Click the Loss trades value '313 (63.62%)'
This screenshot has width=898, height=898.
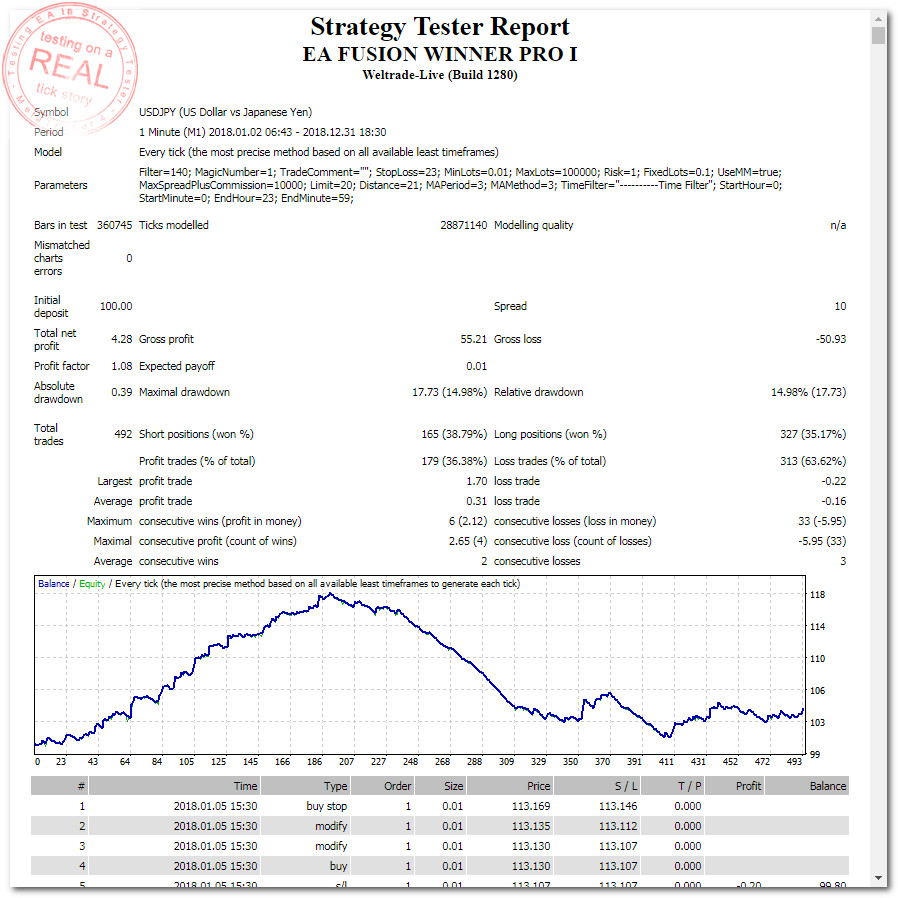(813, 461)
